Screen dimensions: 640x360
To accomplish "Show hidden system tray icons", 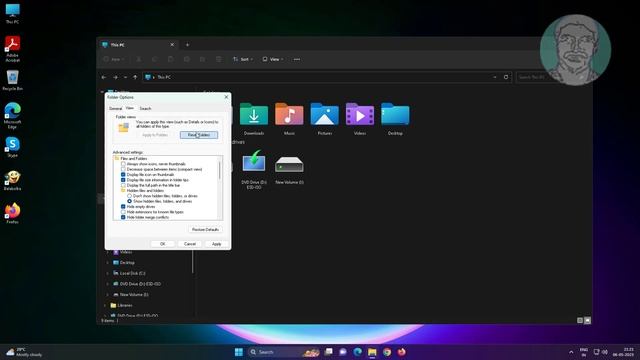I will pos(571,352).
